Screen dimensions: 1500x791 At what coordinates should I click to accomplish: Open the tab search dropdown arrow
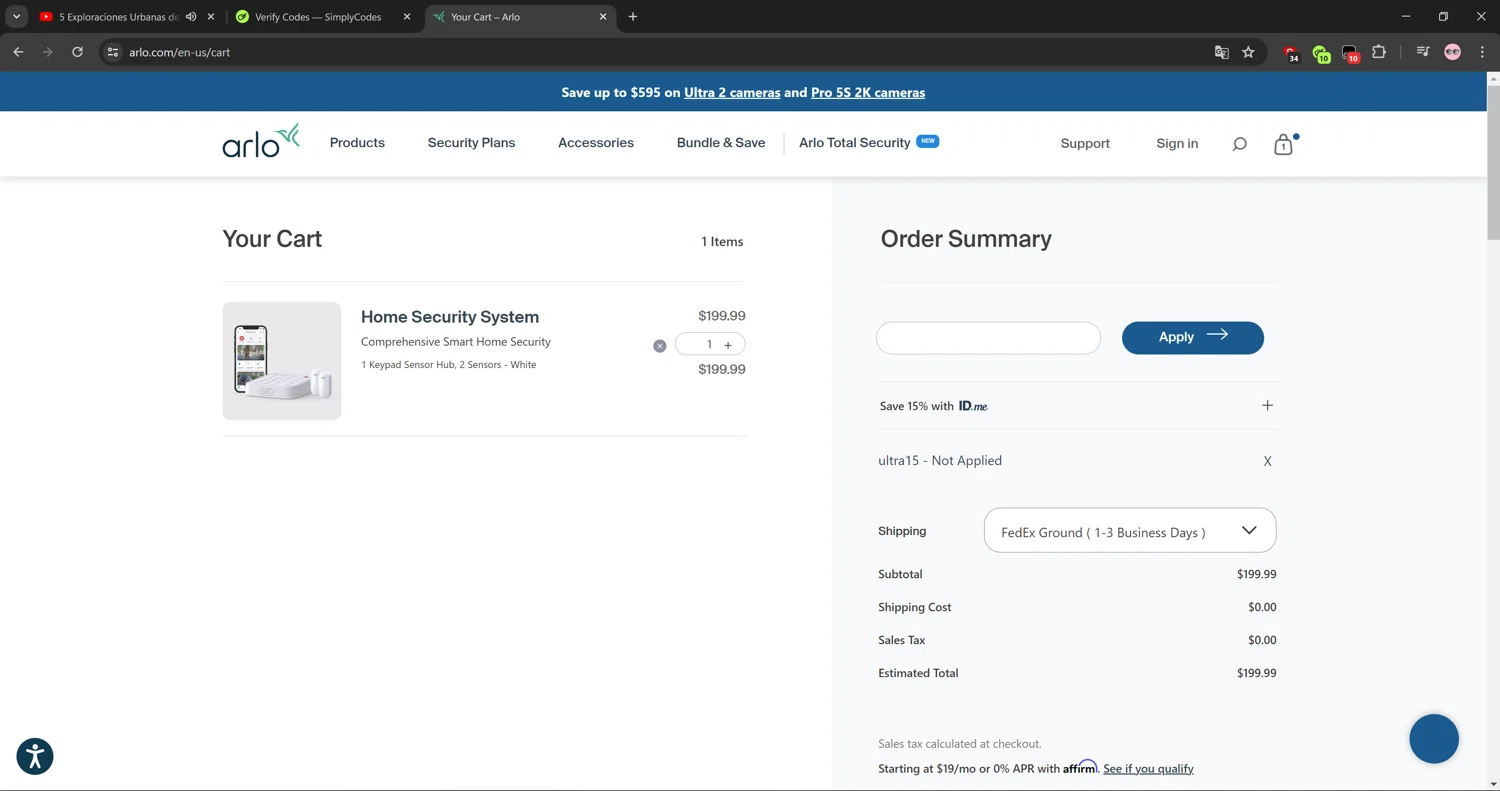click(16, 17)
